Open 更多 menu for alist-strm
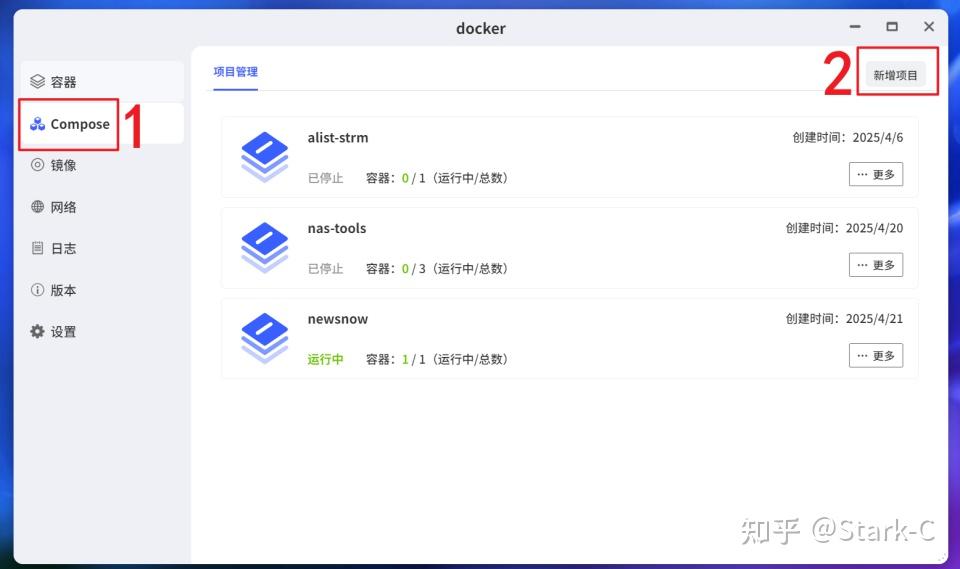Viewport: 960px width, 569px height. point(876,174)
